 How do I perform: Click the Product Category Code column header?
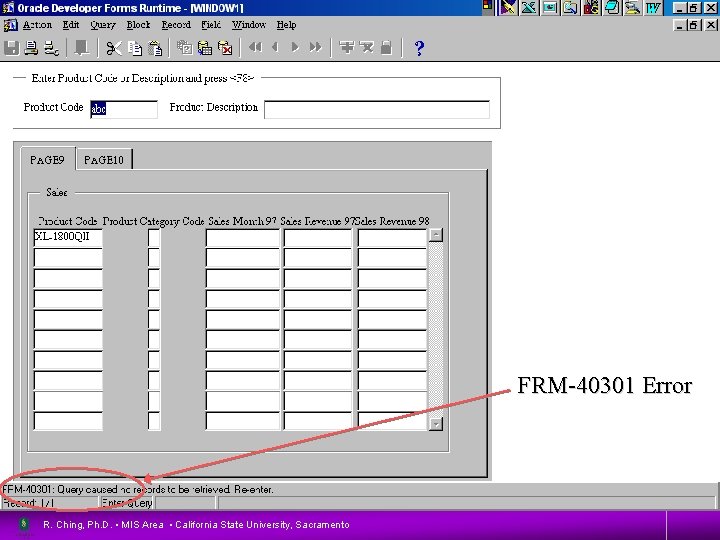pyautogui.click(x=153, y=221)
